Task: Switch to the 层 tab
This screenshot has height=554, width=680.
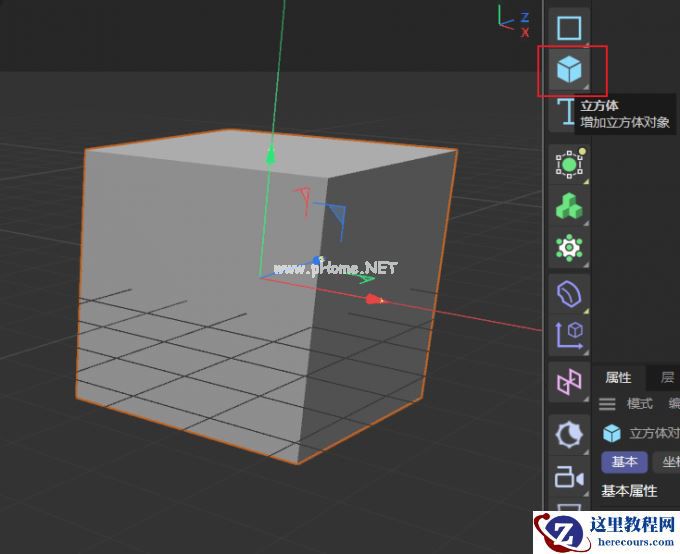Action: coord(667,377)
